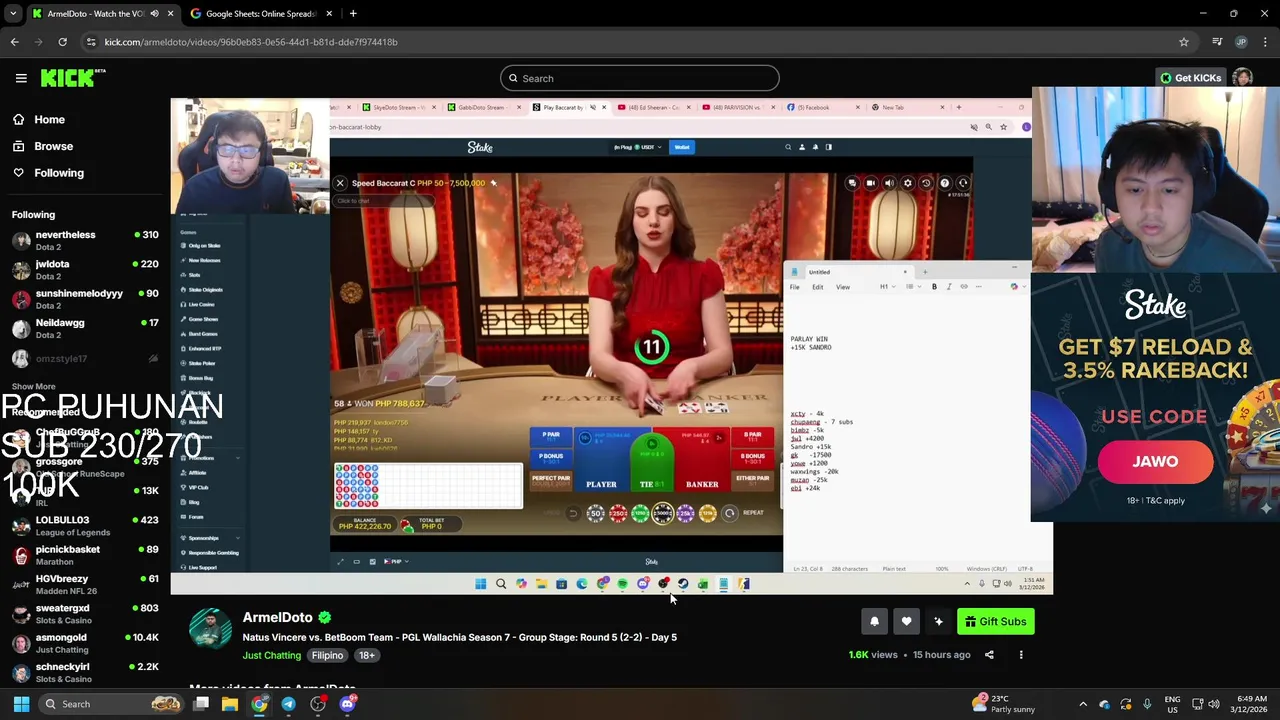
Task: Open Telegram from the taskbar
Action: coord(288,704)
